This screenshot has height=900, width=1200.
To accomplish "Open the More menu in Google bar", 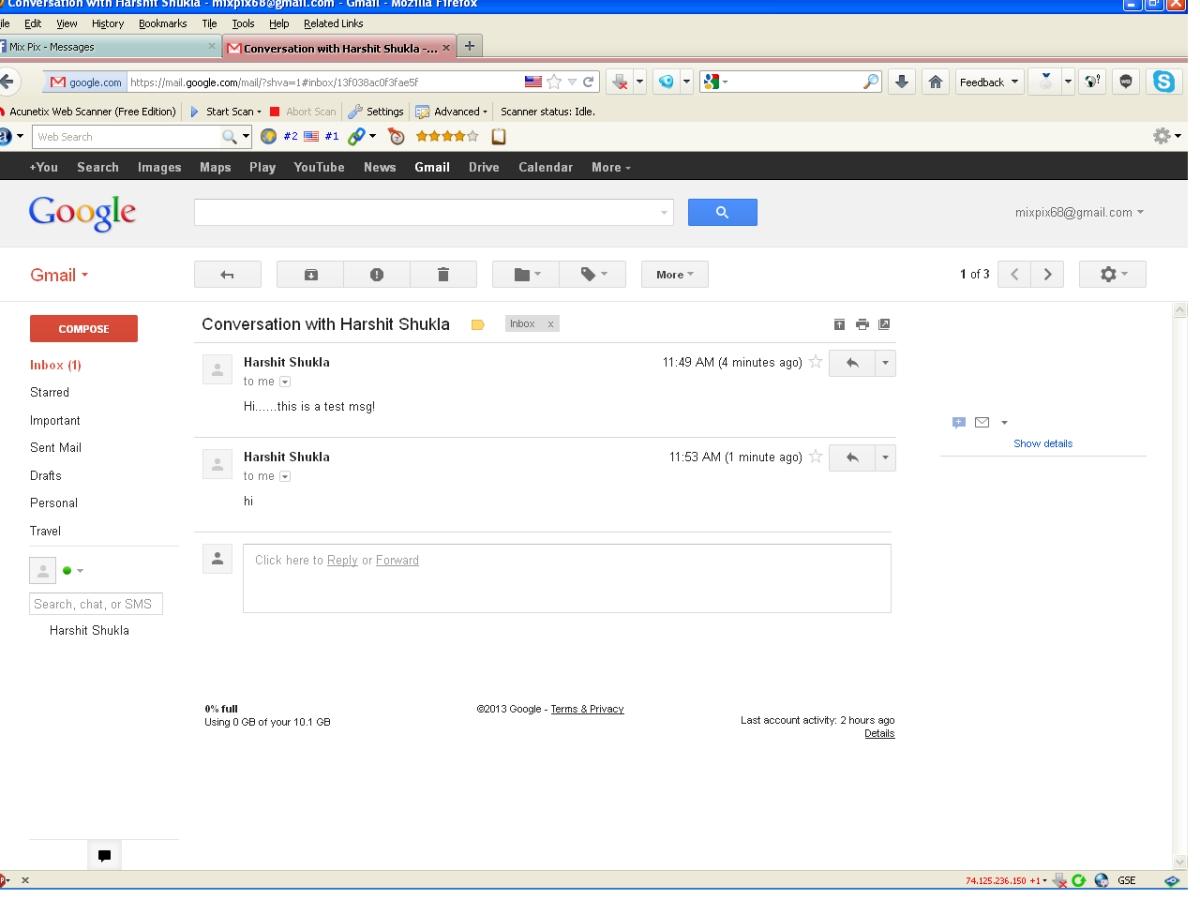I will (x=610, y=167).
